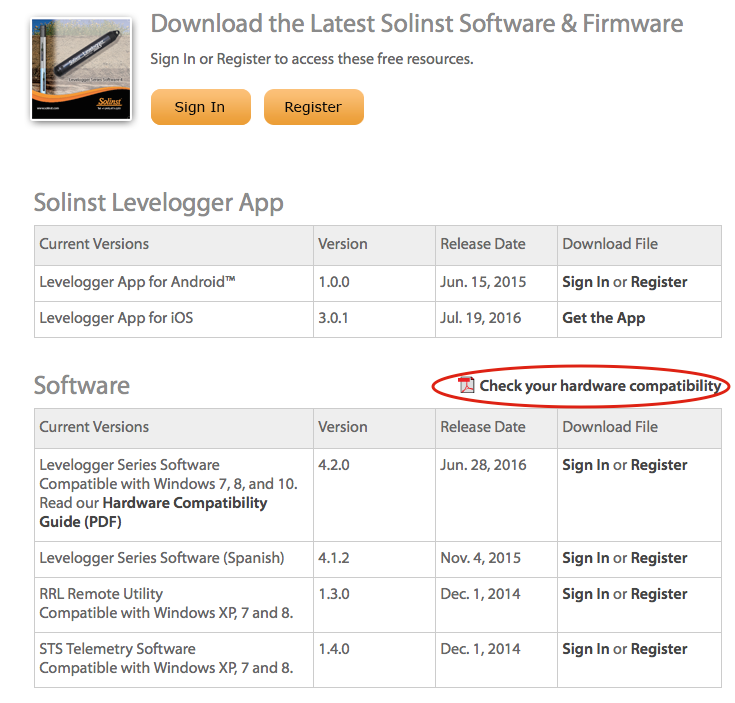735x703 pixels.
Task: Click the Solinst Levelogger App heading
Action: click(158, 203)
